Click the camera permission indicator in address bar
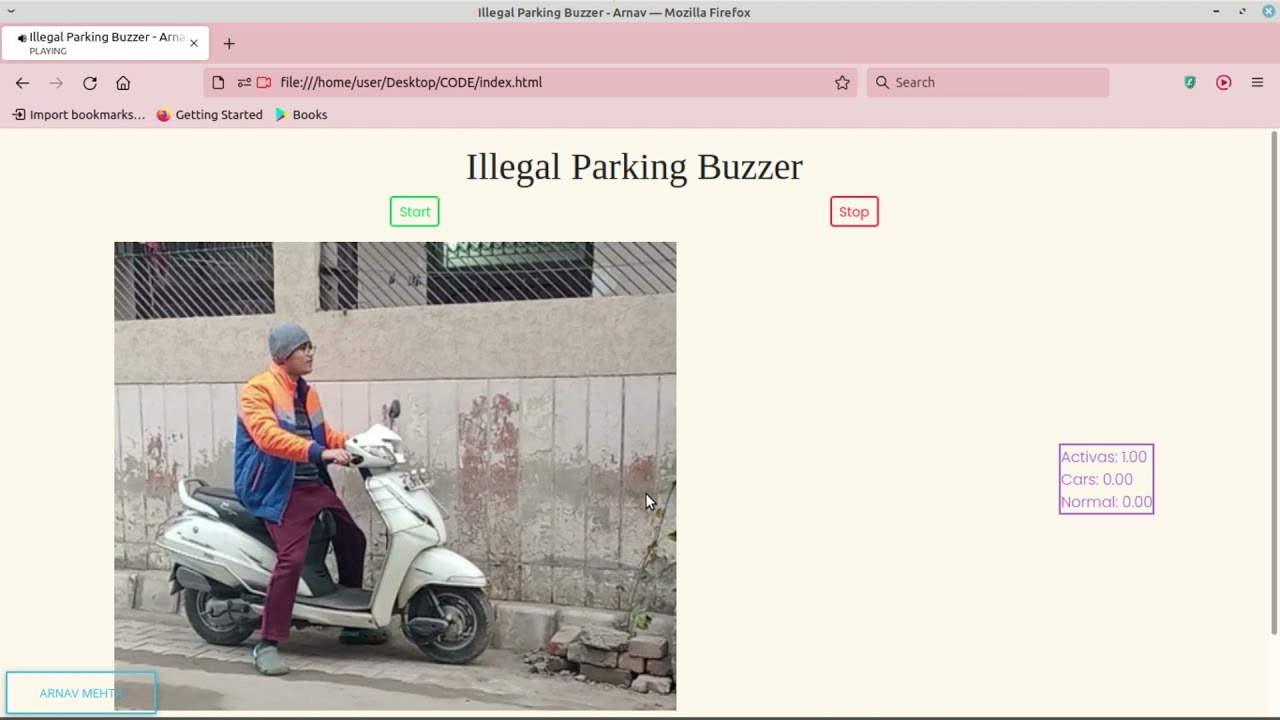The image size is (1280, 720). [264, 83]
